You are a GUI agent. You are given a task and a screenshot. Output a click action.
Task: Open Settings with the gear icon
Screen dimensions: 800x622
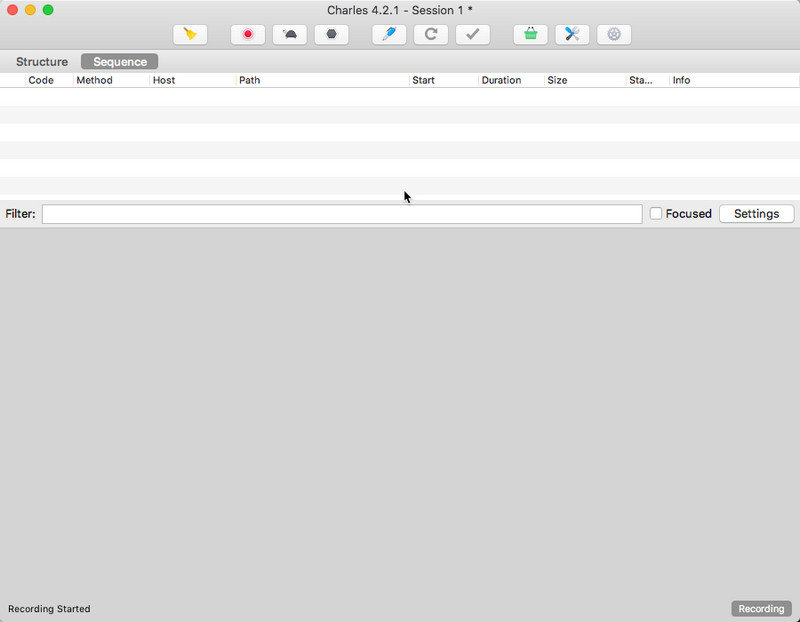pos(614,34)
